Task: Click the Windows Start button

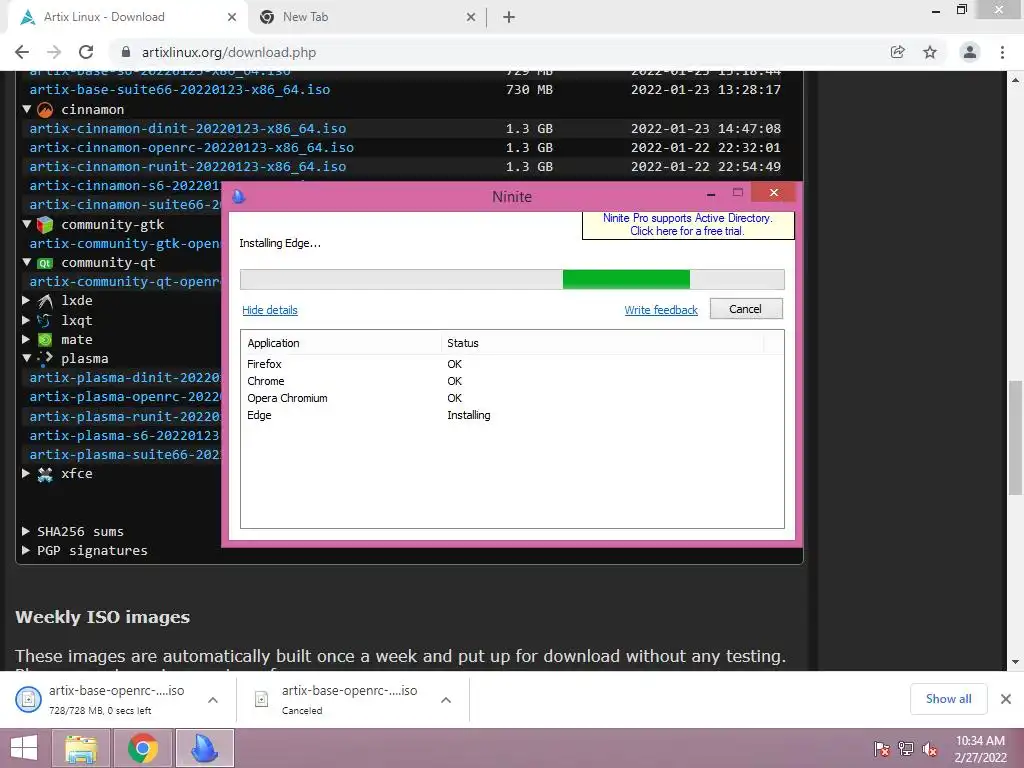Action: click(24, 748)
